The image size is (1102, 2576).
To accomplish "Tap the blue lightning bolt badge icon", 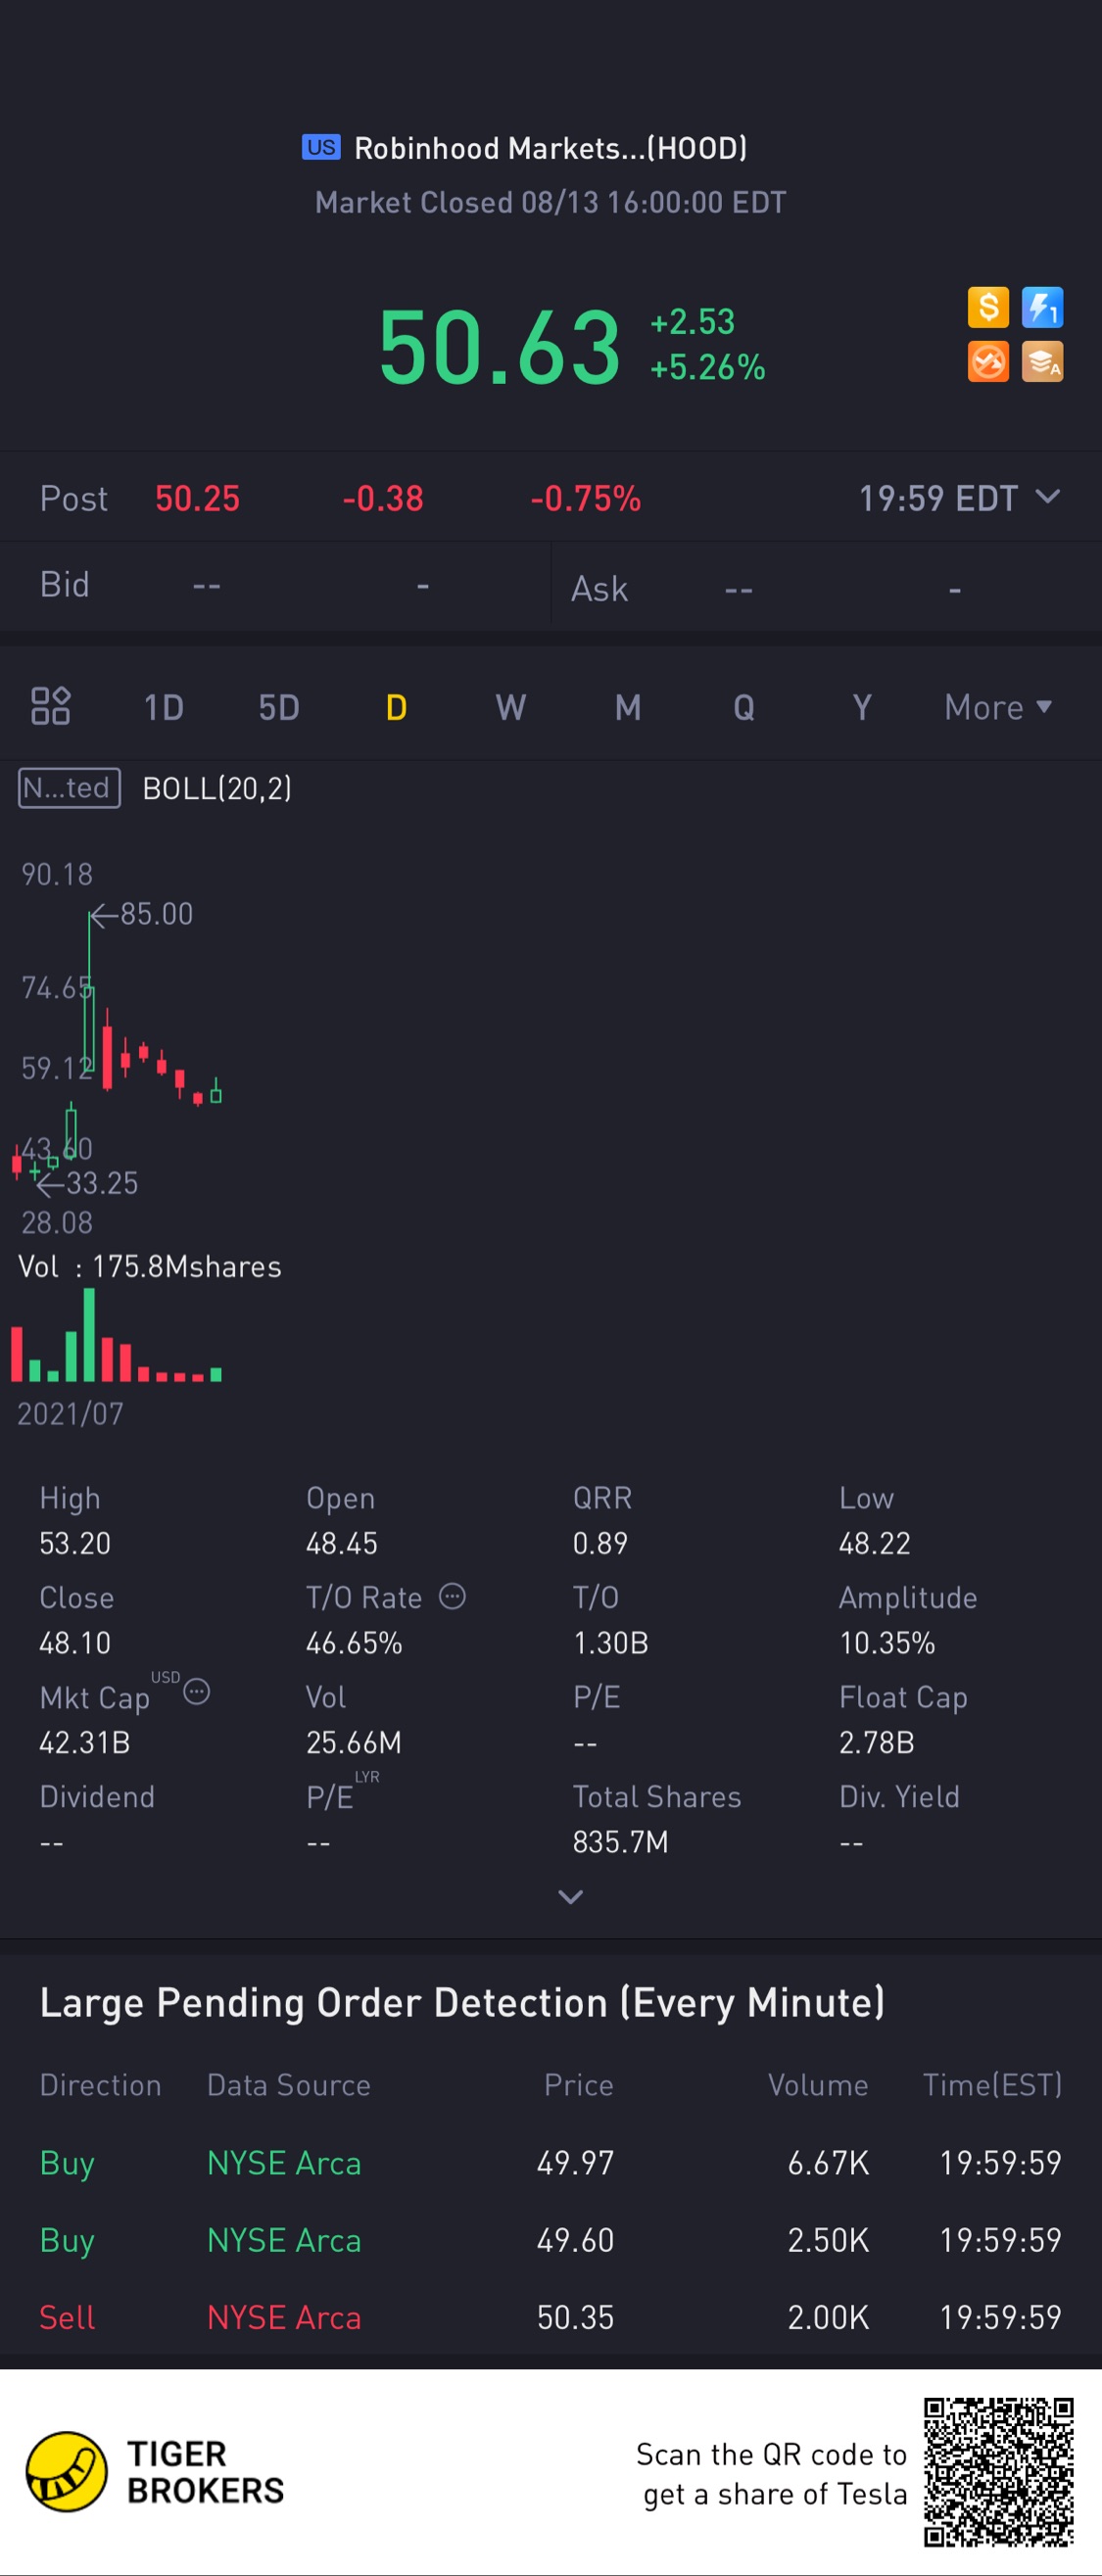I will (1042, 307).
